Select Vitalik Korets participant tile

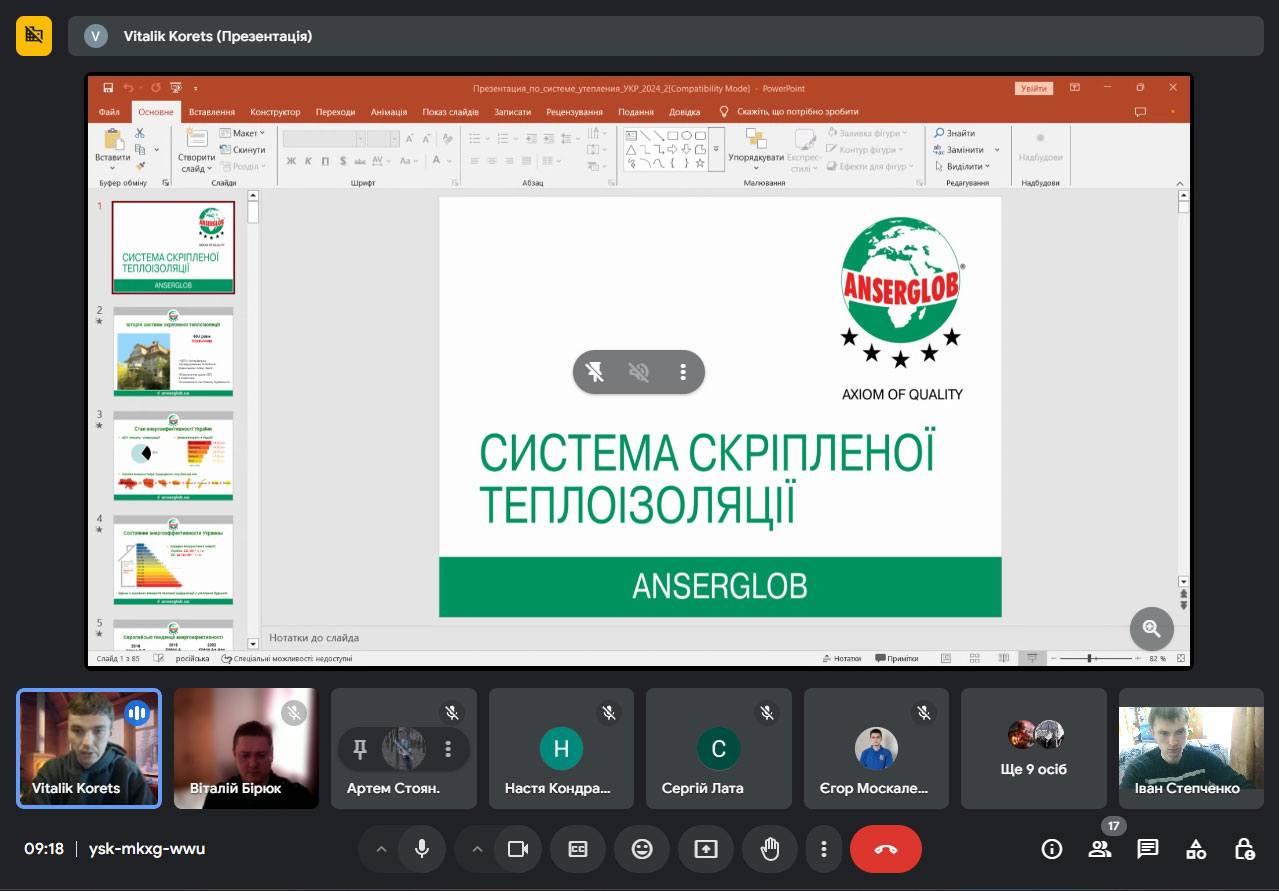tap(89, 748)
